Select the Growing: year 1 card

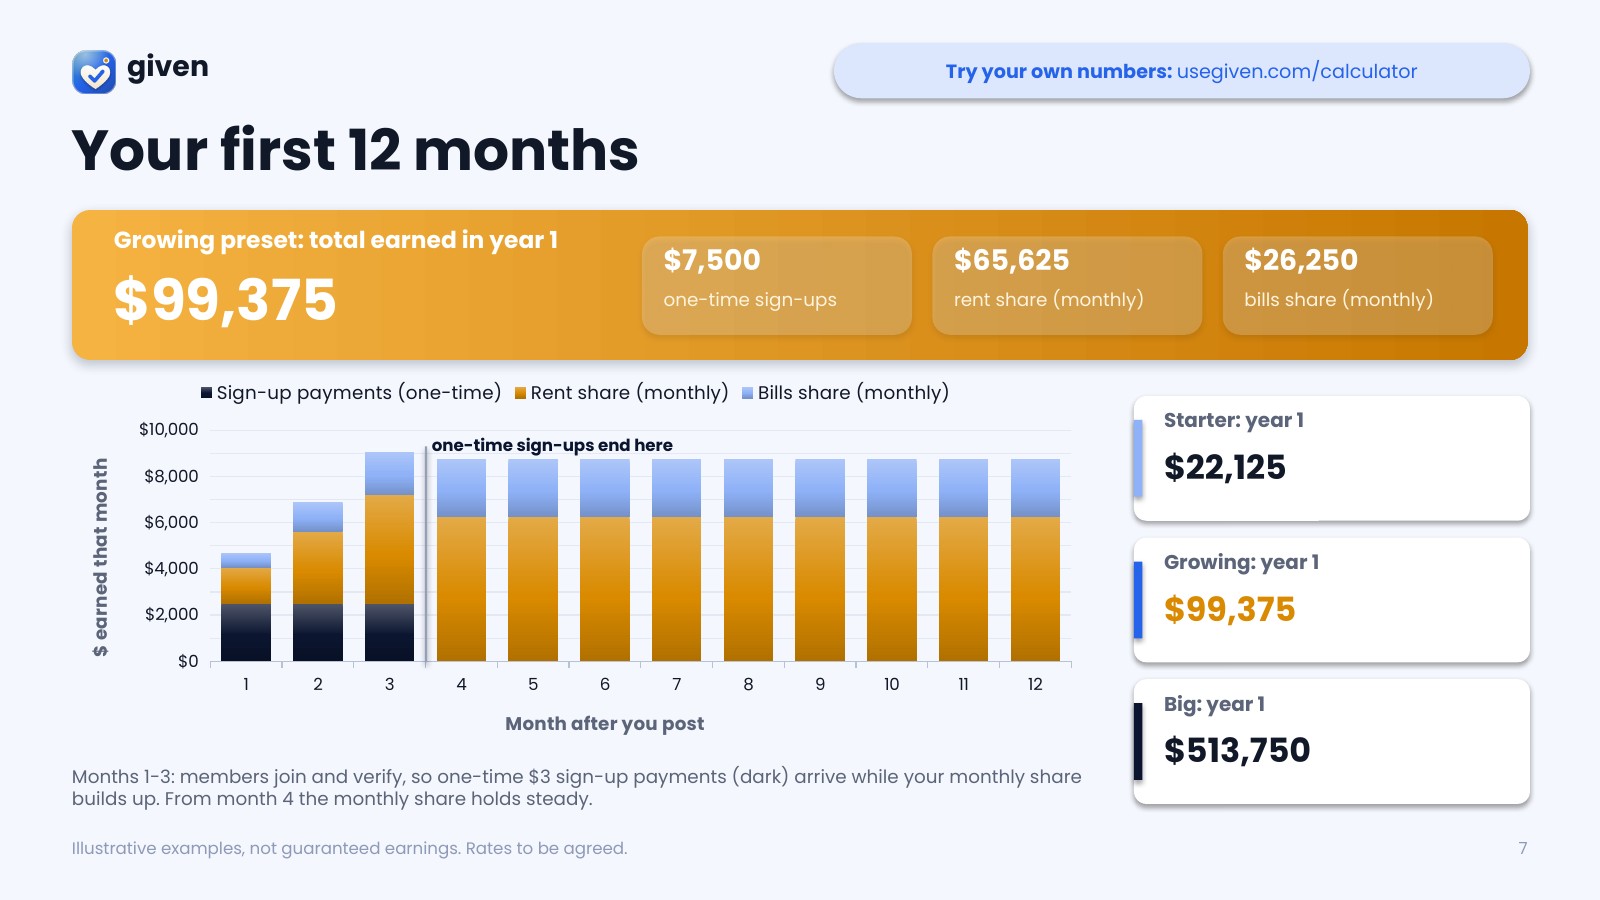click(1331, 600)
